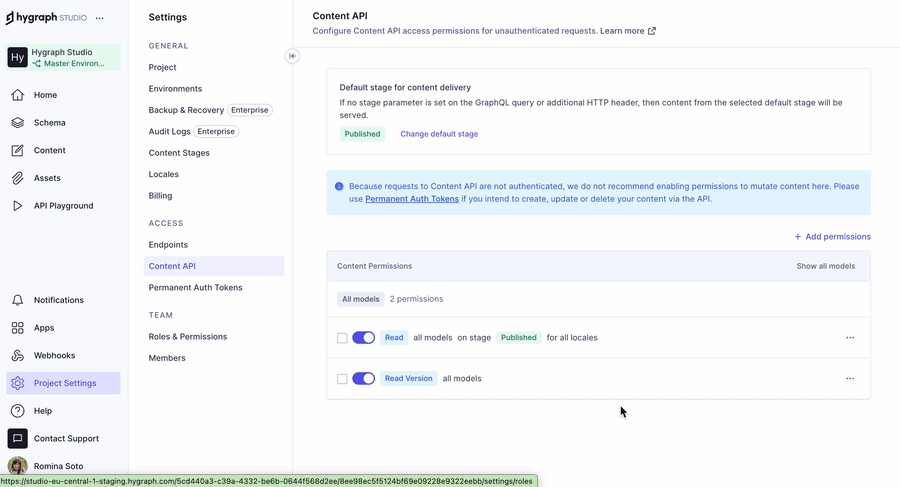
Task: Click the API Playground play icon
Action: point(18,206)
